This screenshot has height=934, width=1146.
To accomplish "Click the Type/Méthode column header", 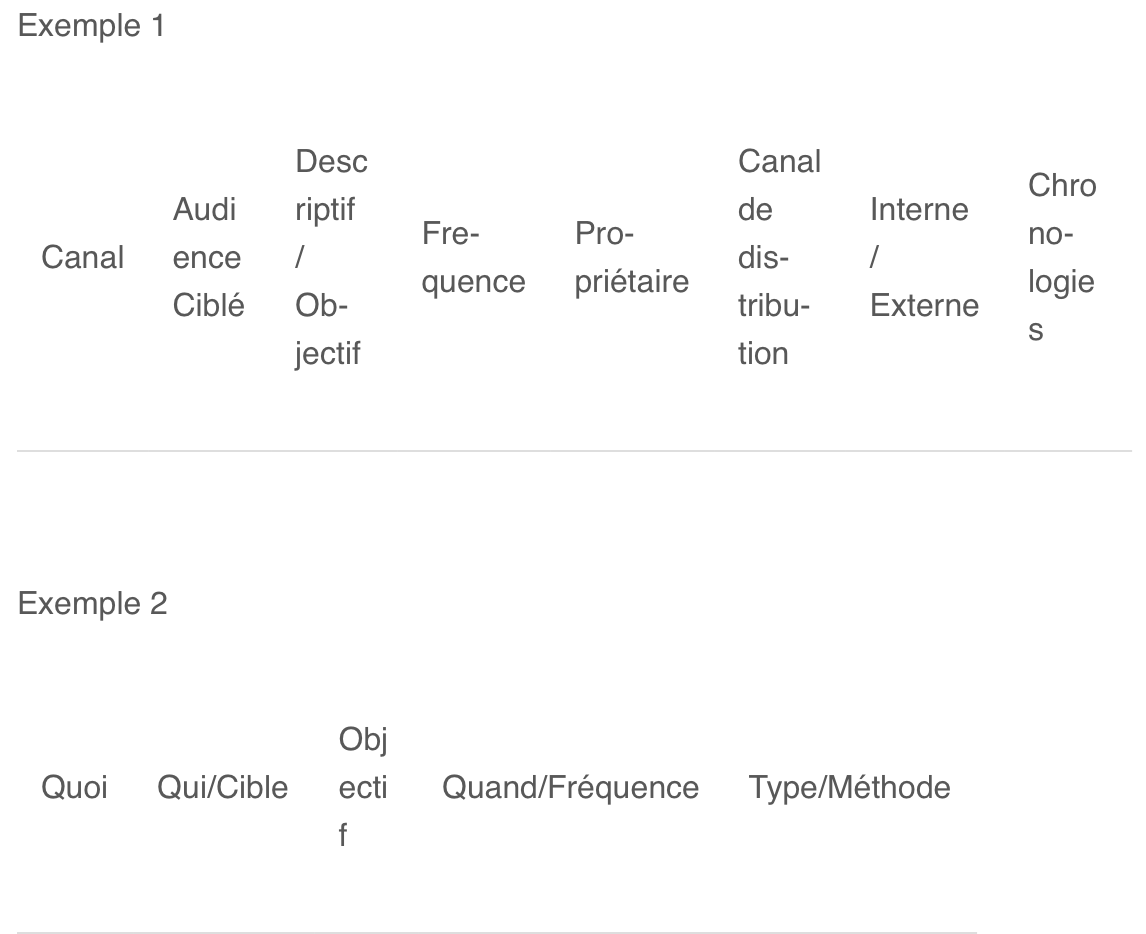I will (x=849, y=787).
